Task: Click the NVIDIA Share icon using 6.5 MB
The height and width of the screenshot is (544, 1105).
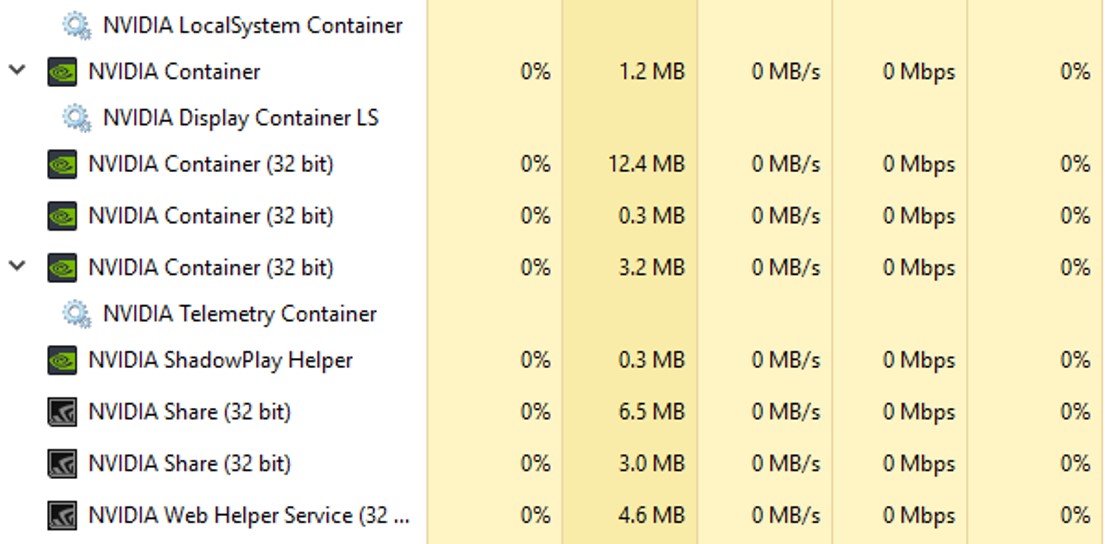Action: click(62, 412)
